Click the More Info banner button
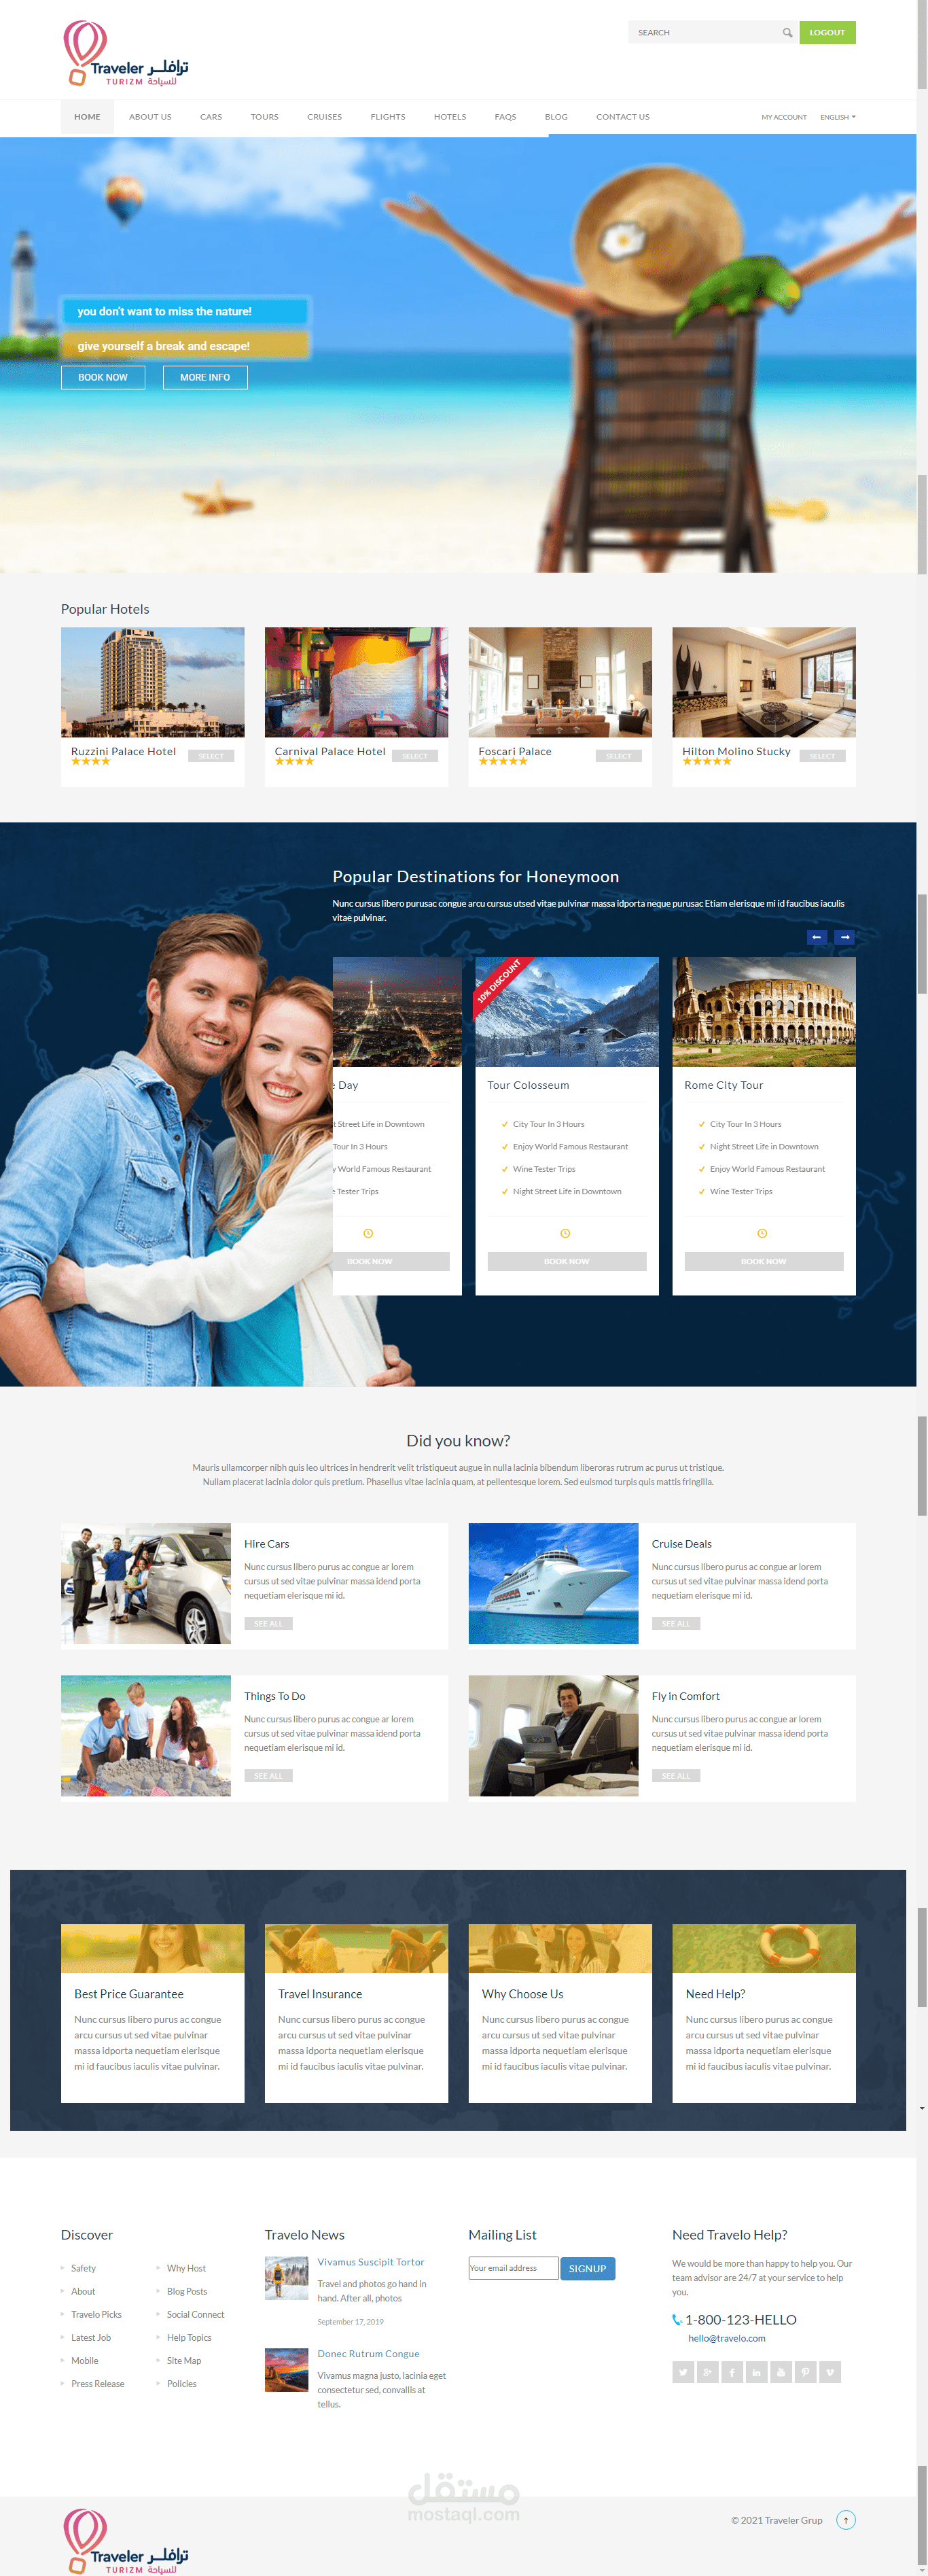 [205, 377]
